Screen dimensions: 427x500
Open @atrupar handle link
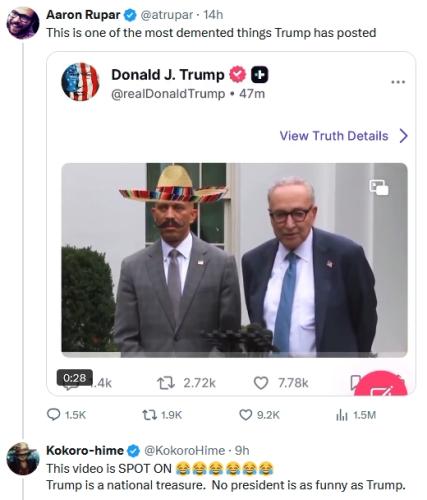pyautogui.click(x=167, y=15)
